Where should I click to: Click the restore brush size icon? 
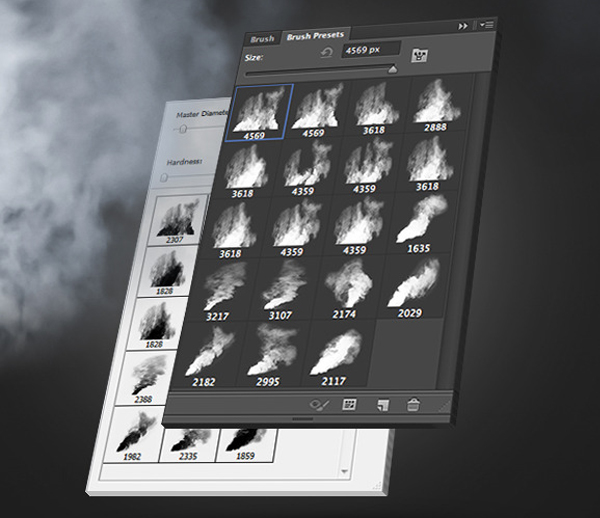(326, 52)
